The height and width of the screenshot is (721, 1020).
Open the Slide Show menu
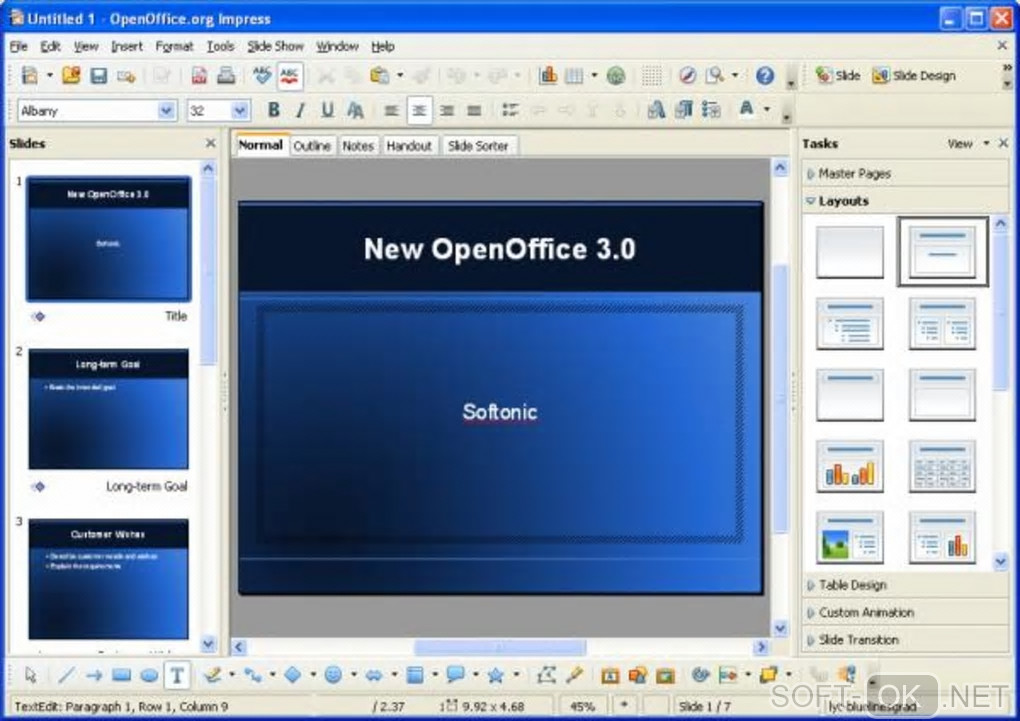(x=275, y=46)
